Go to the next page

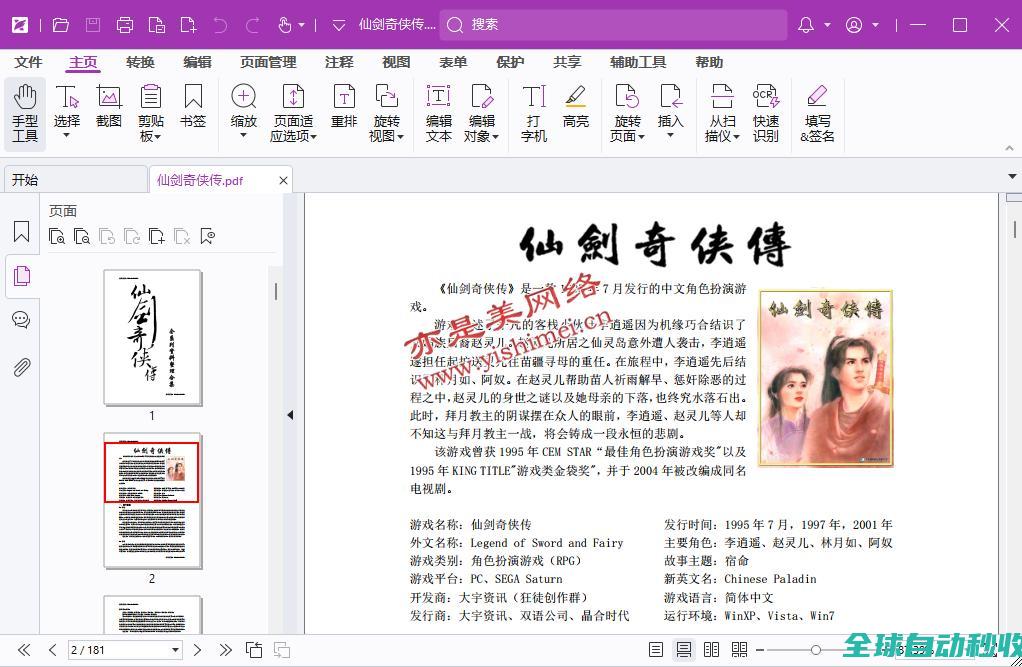coord(197,650)
